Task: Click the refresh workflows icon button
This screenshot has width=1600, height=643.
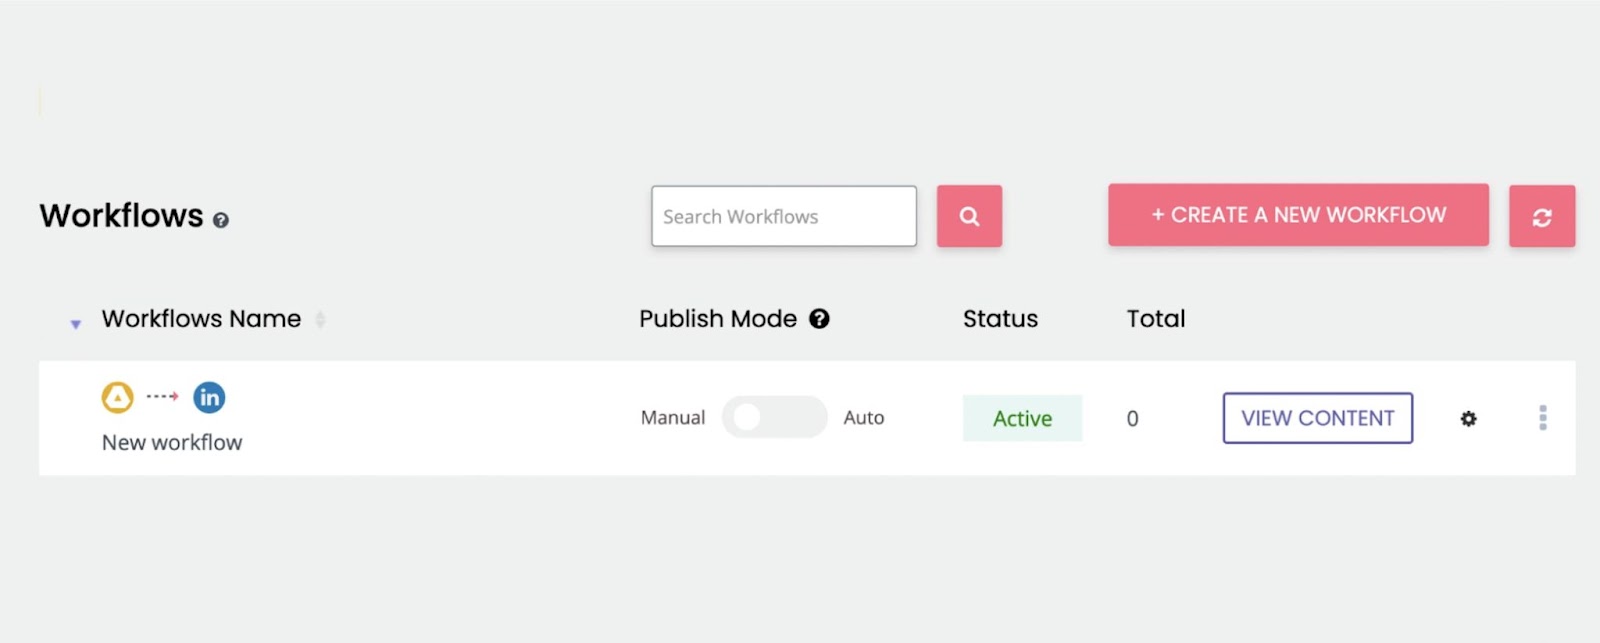Action: pos(1542,216)
